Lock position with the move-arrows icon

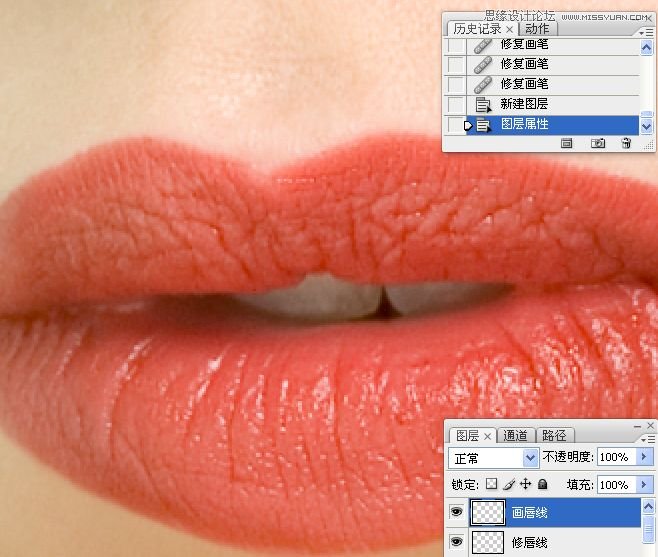tap(525, 484)
